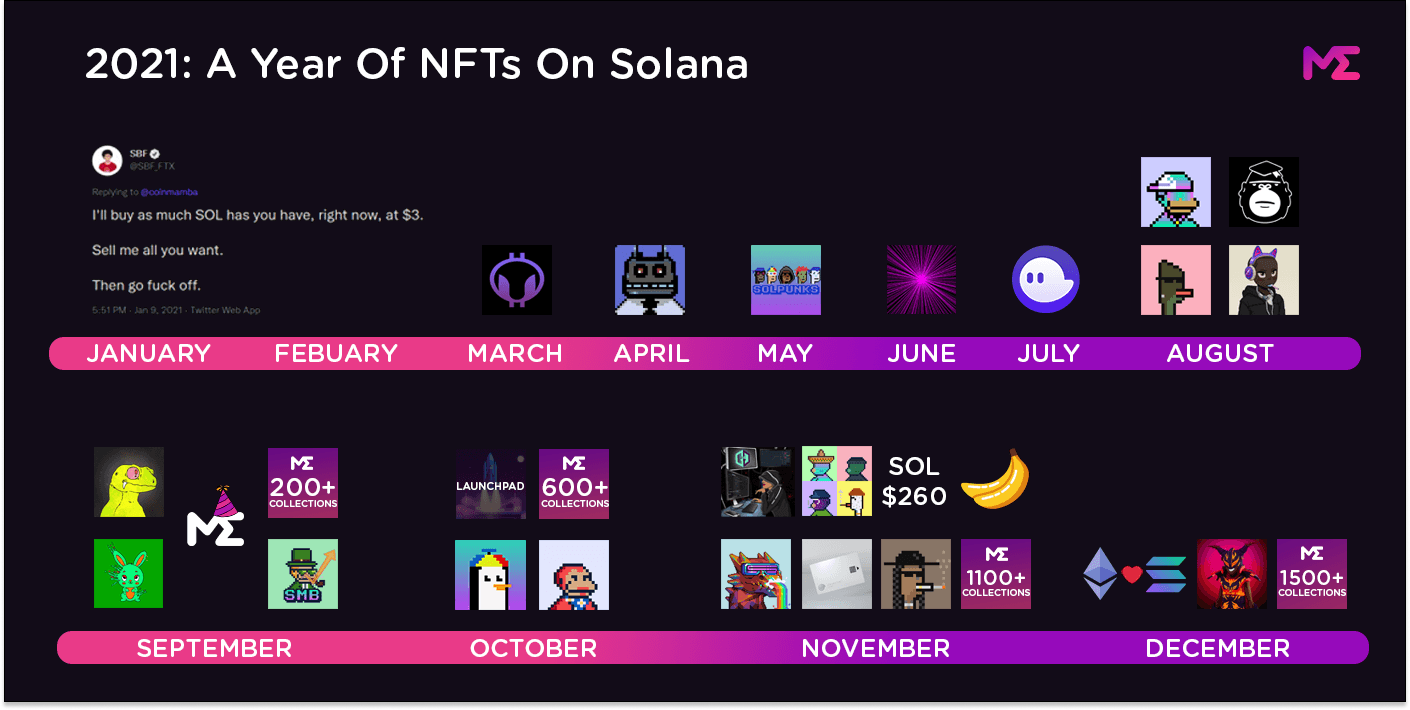Click the Phantom ghost icon above JULY
The width and height of the screenshot is (1410, 710).
[x=1046, y=280]
